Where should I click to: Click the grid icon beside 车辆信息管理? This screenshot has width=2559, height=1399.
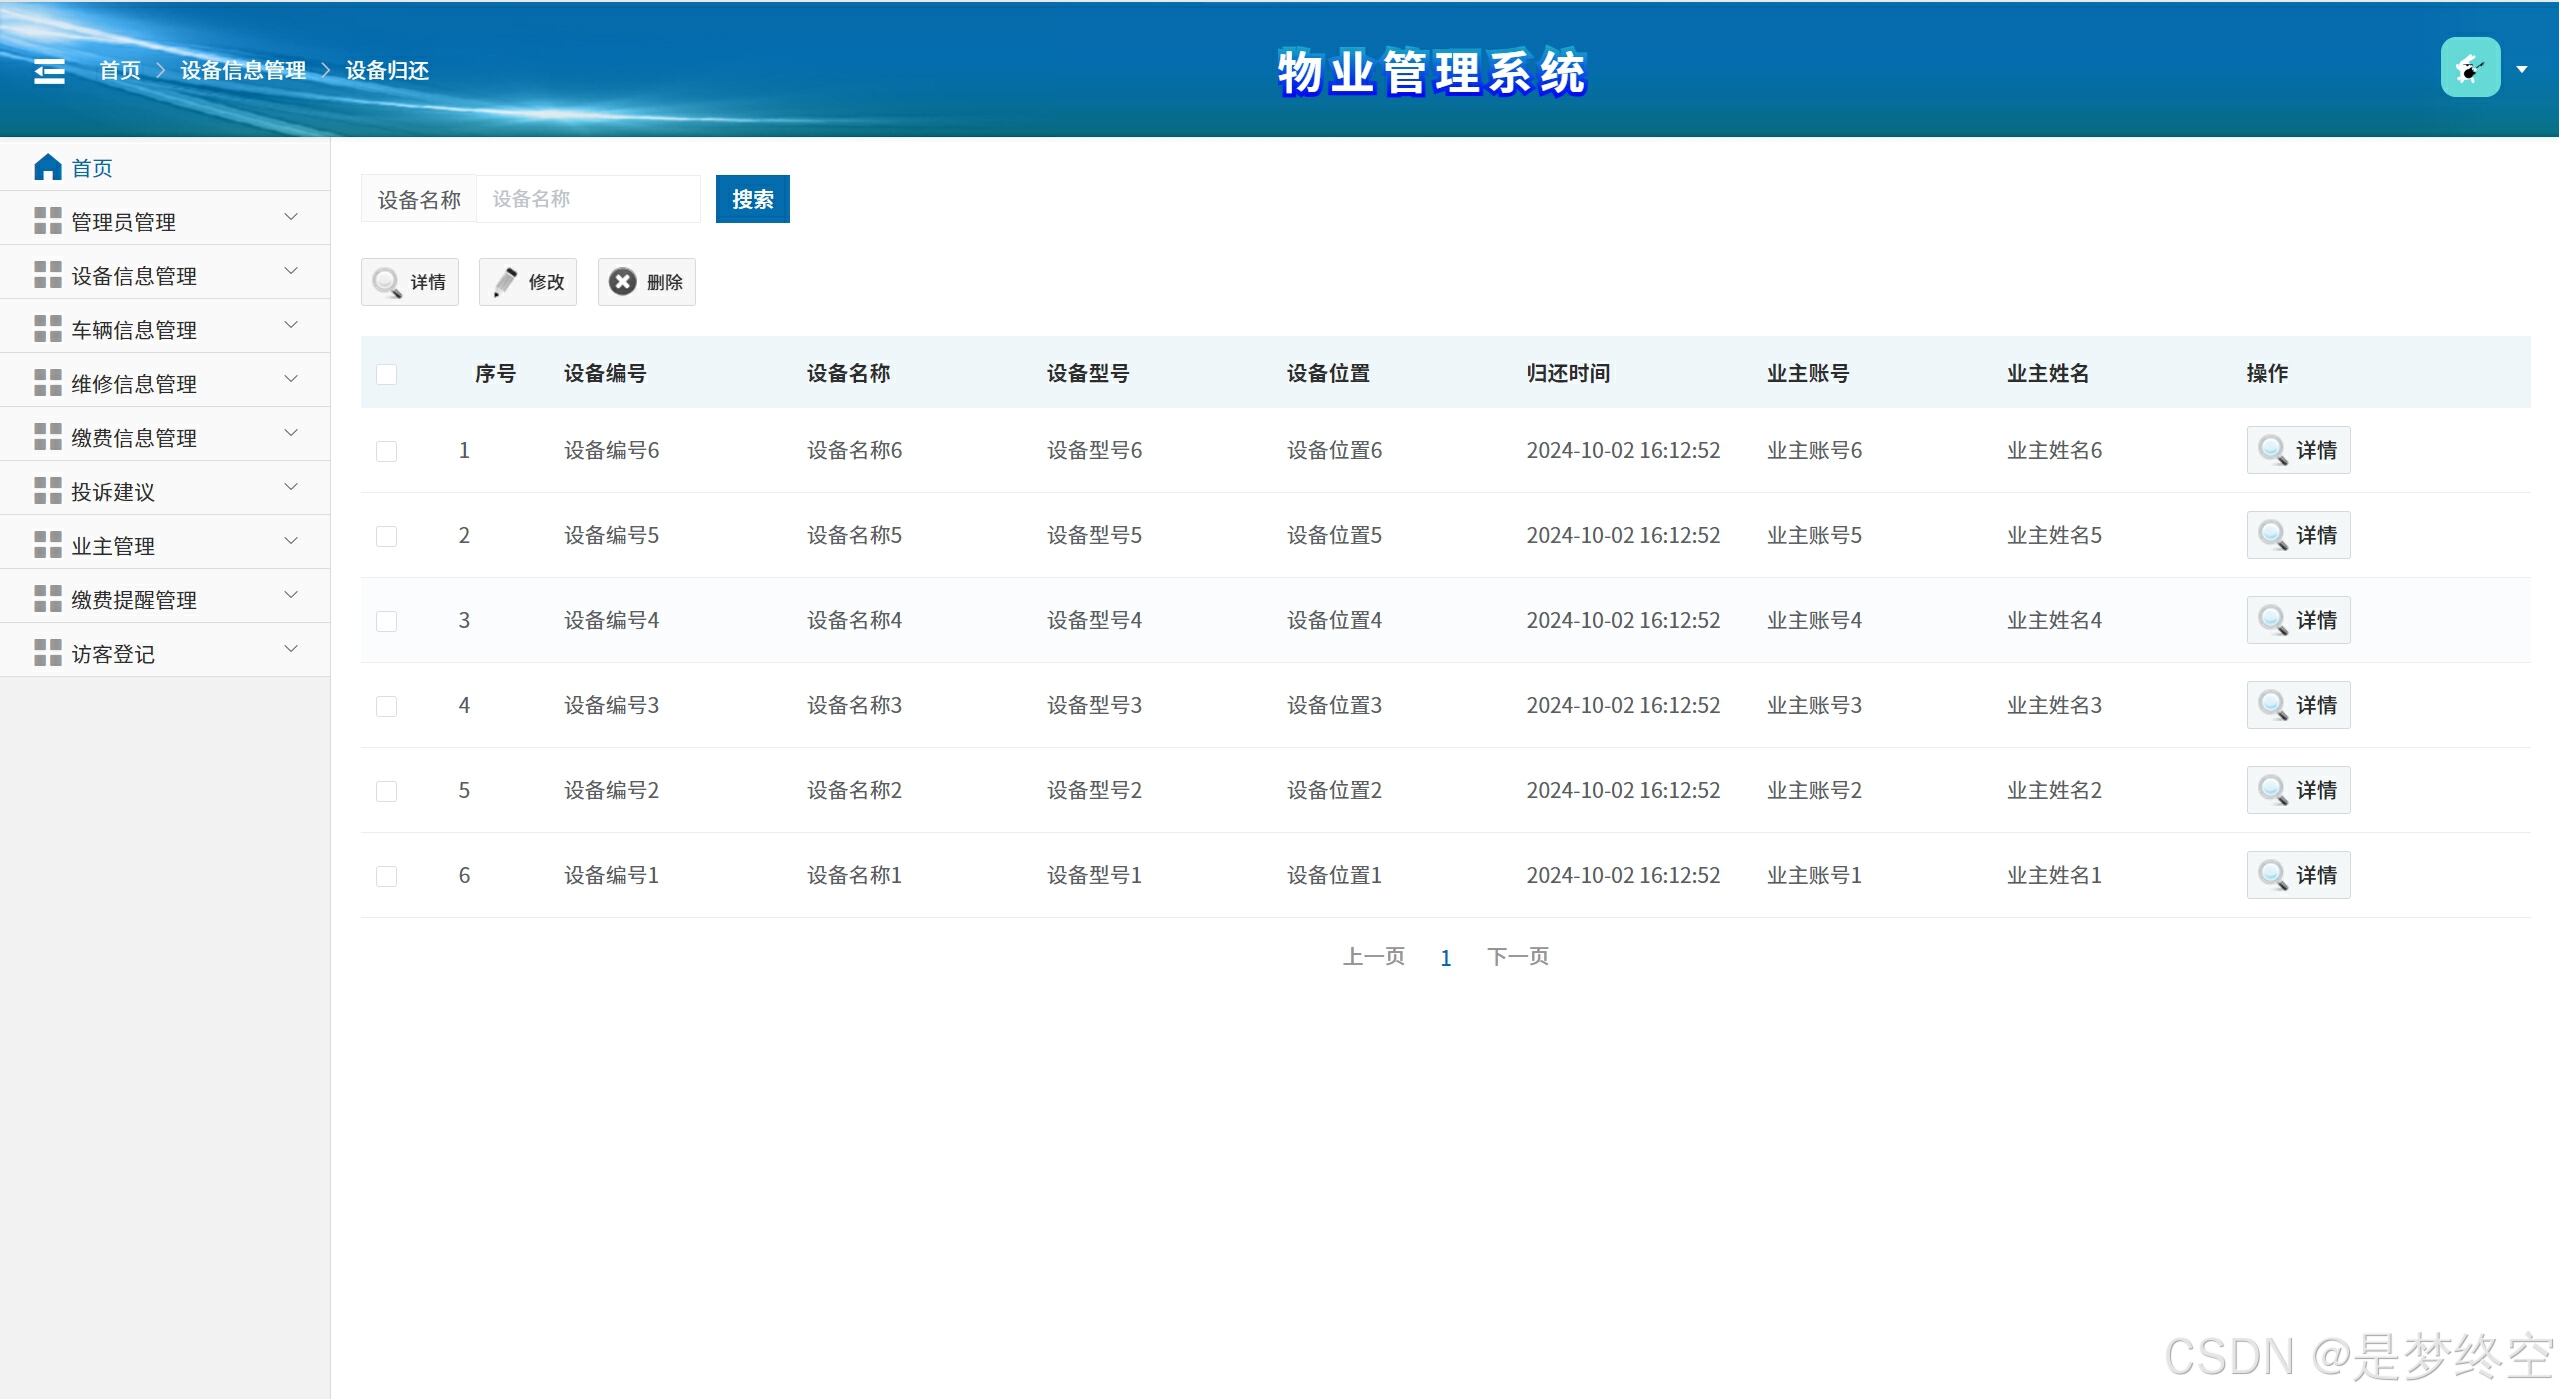47,329
